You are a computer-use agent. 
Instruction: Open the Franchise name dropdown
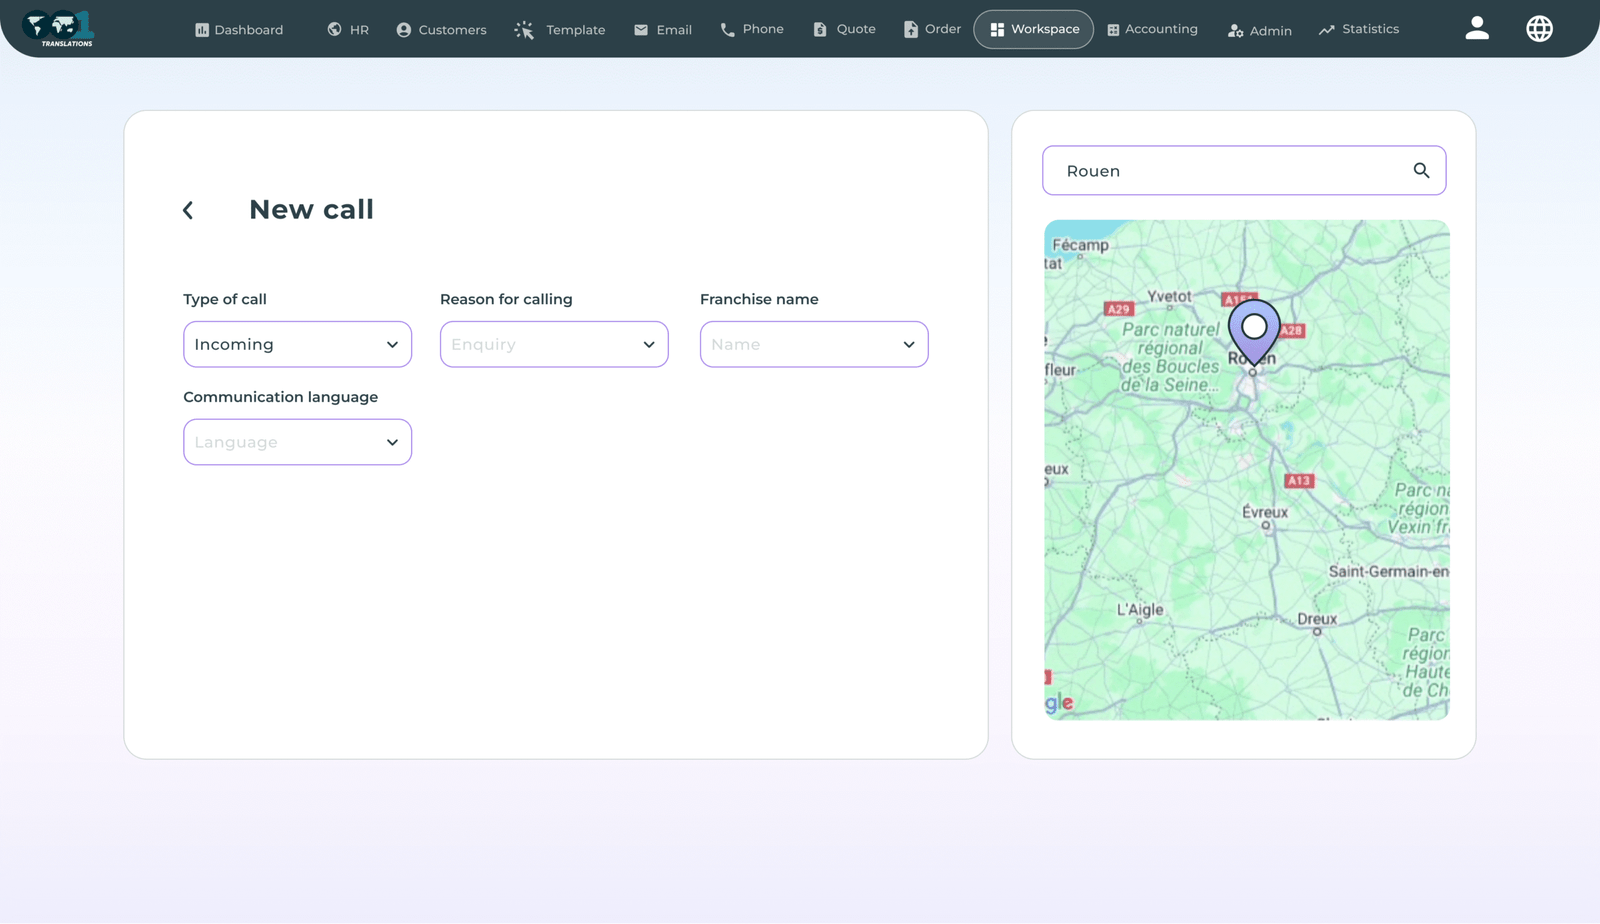(x=813, y=344)
